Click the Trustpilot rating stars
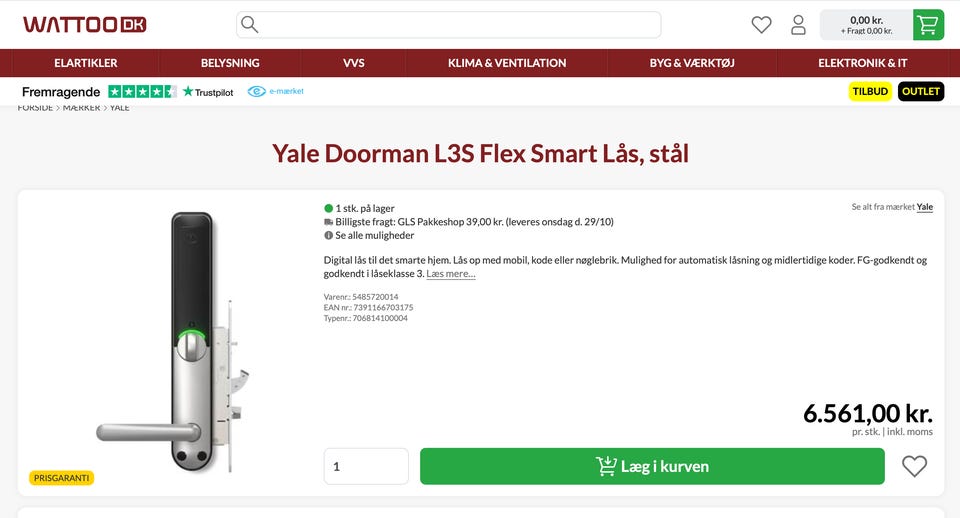 coord(142,91)
